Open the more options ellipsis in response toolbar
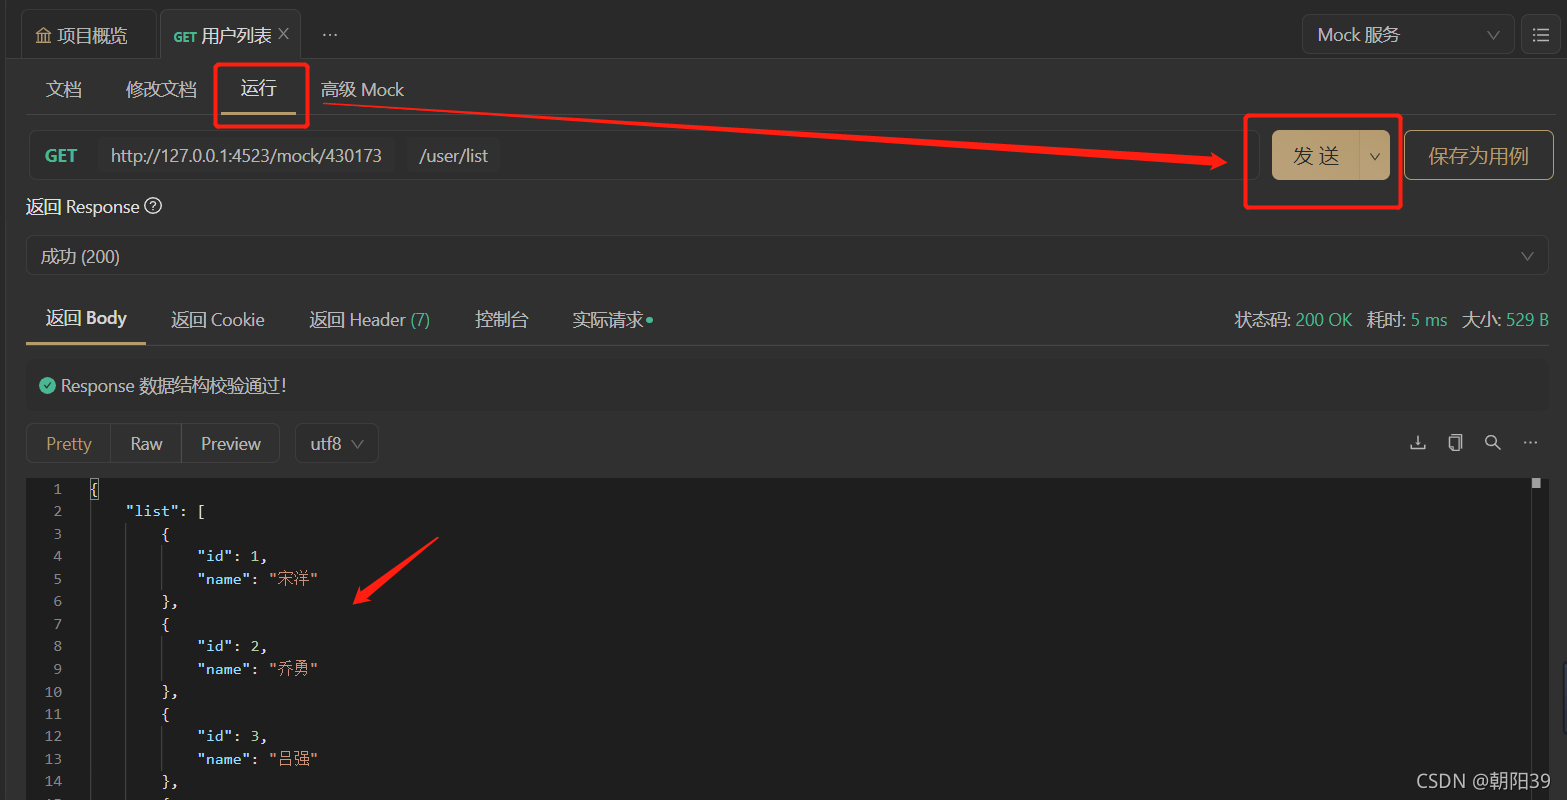 pos(1530,442)
